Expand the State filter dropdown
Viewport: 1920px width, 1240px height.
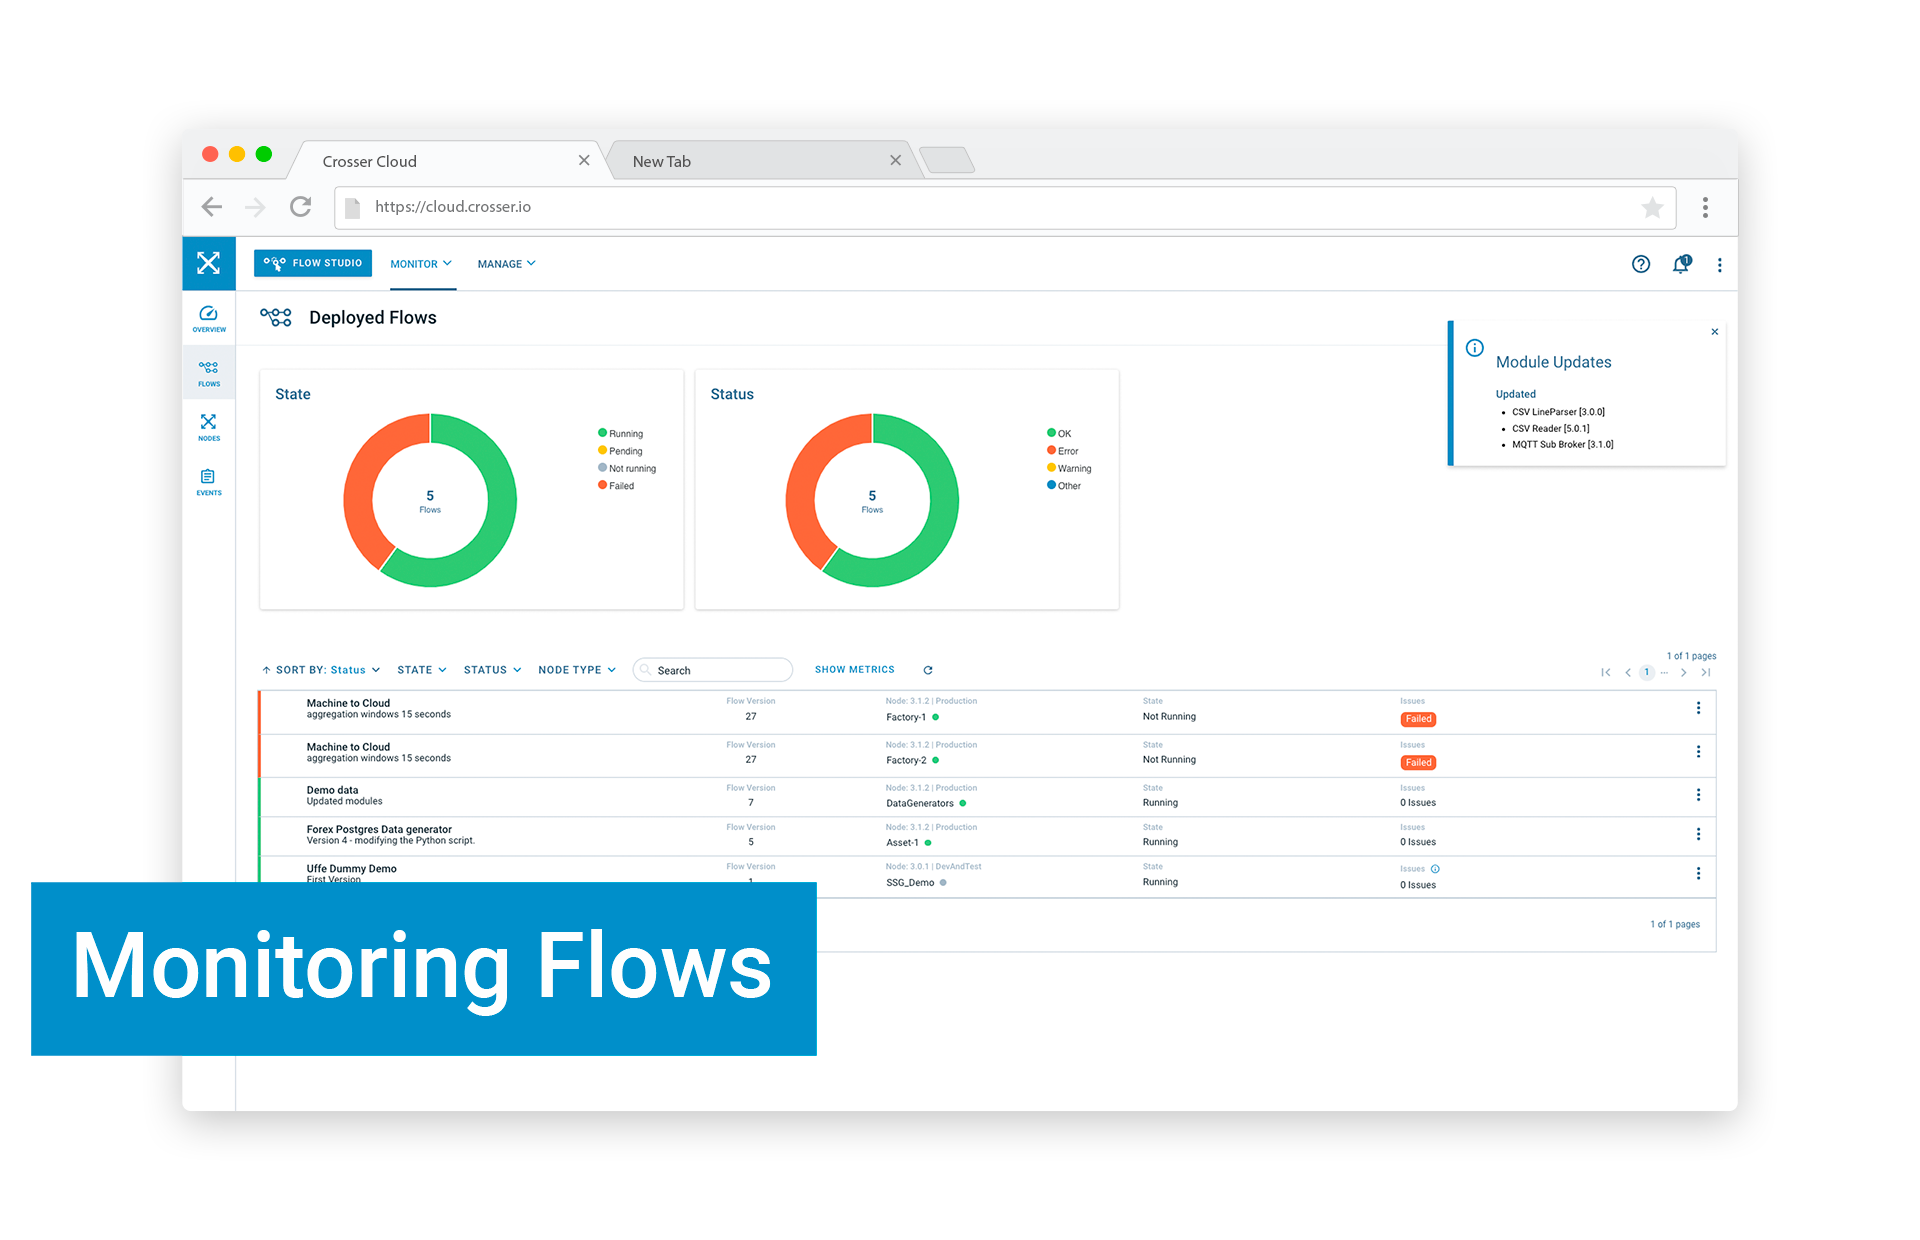coord(422,670)
